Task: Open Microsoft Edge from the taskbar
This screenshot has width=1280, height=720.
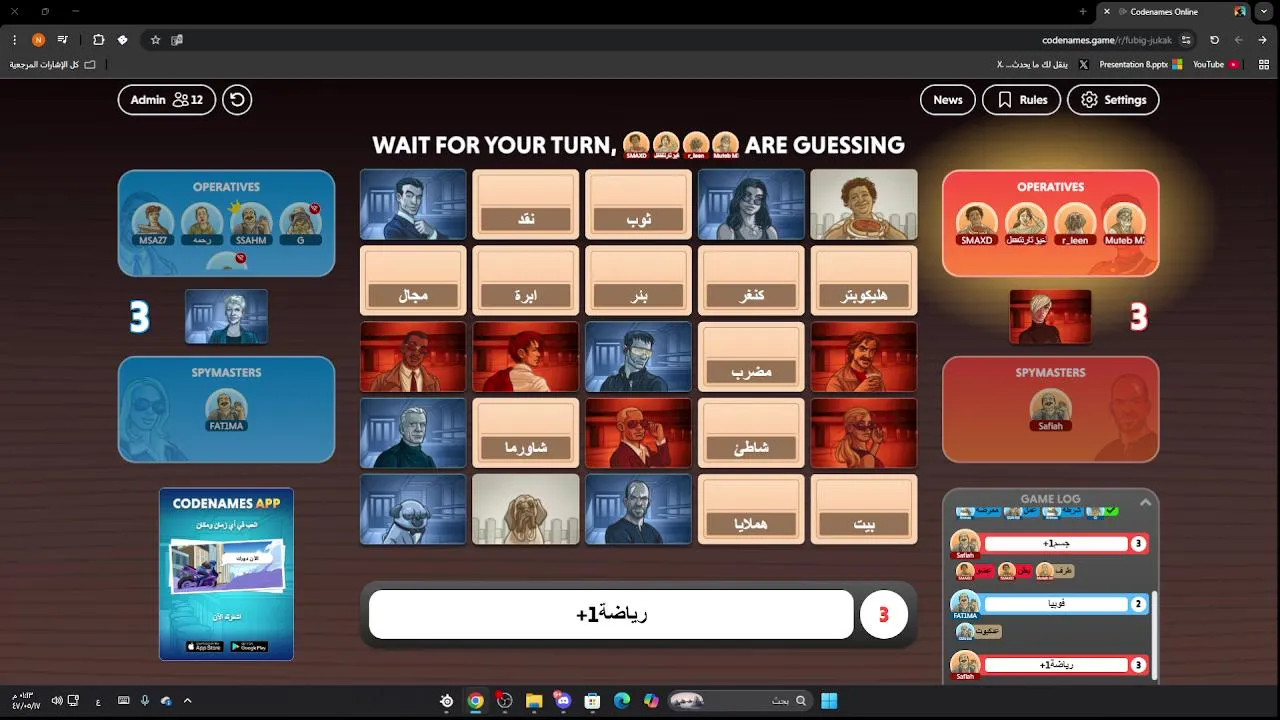Action: [622, 701]
